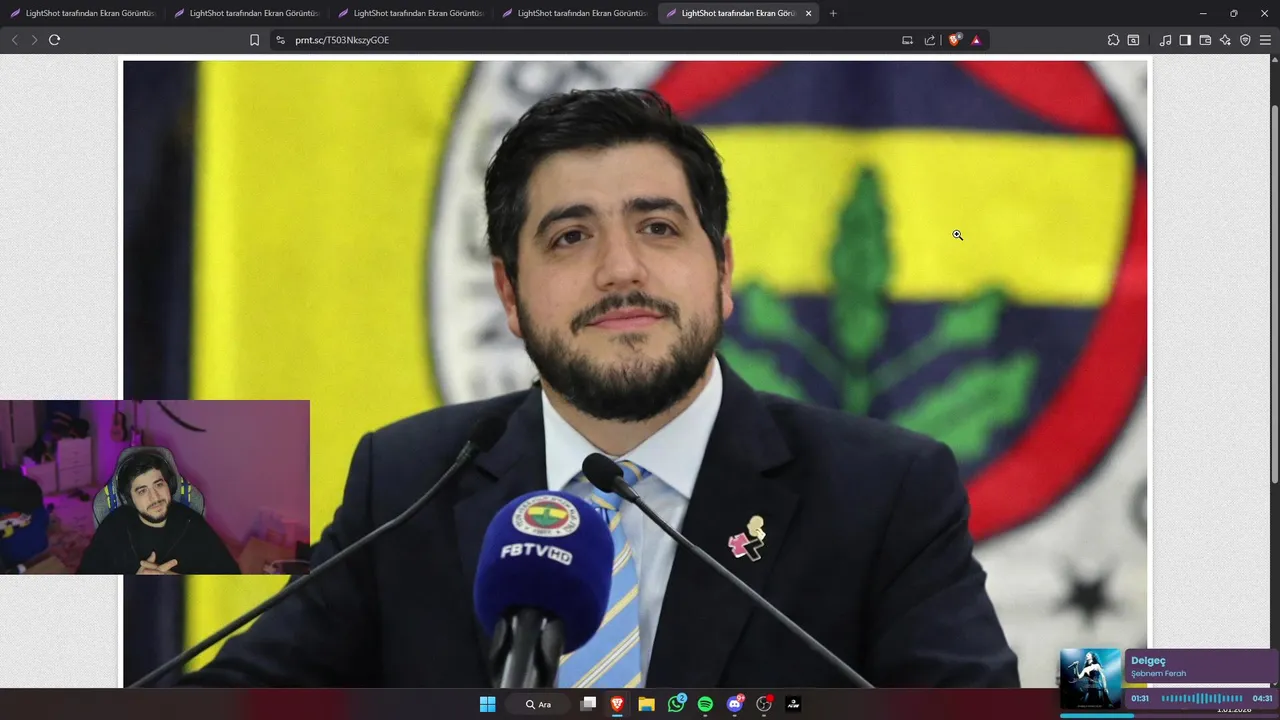
Task: Open the Brave hamburger main menu
Action: [x=1266, y=40]
